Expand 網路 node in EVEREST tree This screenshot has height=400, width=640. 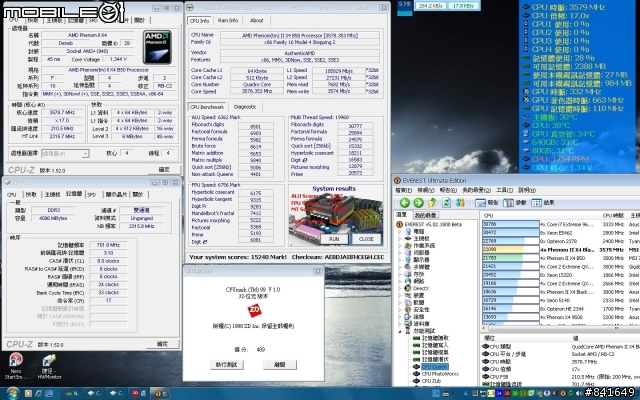(400, 281)
